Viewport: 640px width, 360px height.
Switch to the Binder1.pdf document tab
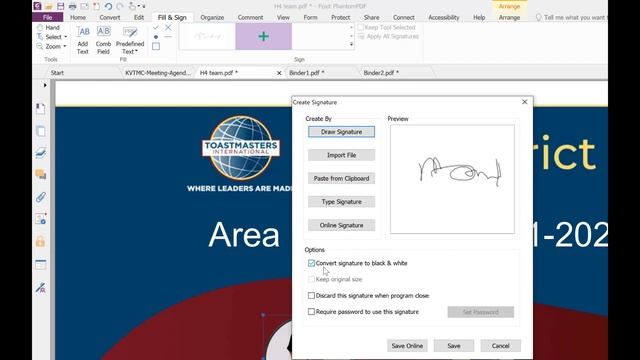coord(307,73)
